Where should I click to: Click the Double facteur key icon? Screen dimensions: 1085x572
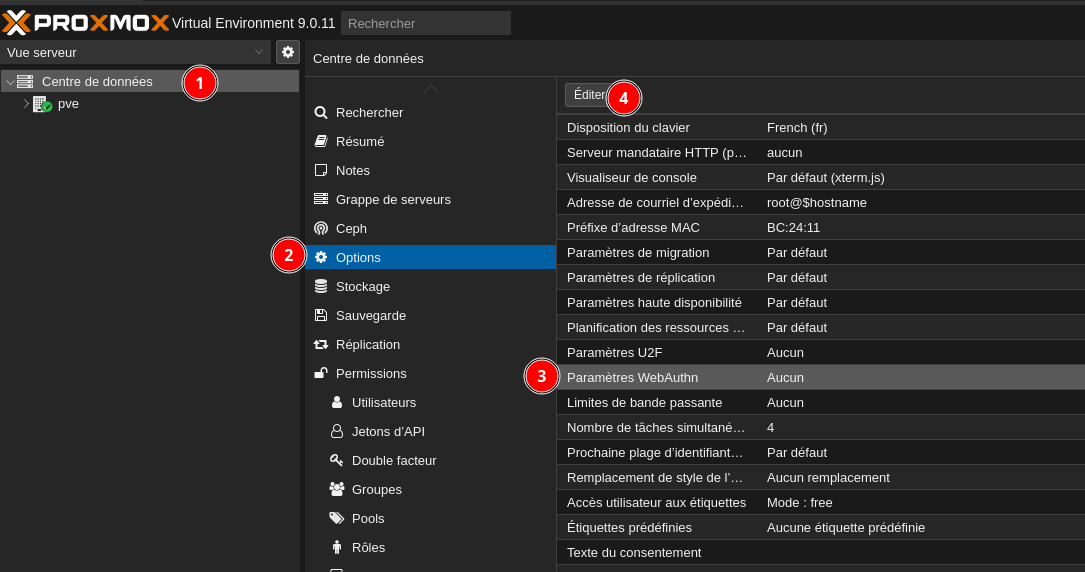pos(337,460)
